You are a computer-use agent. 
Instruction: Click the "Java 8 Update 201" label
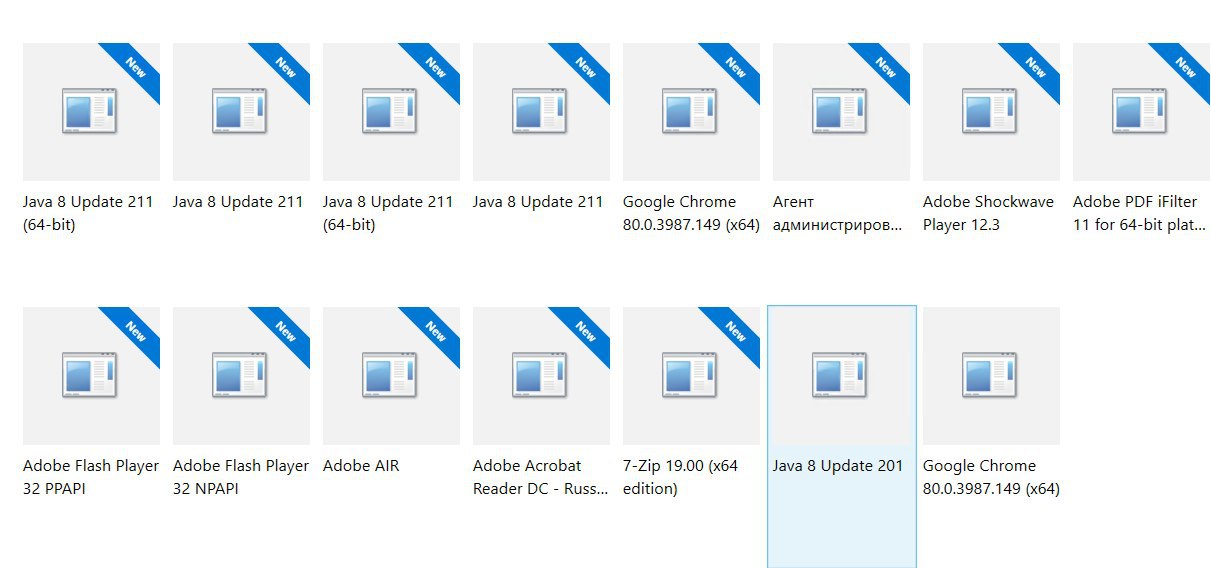tap(838, 466)
